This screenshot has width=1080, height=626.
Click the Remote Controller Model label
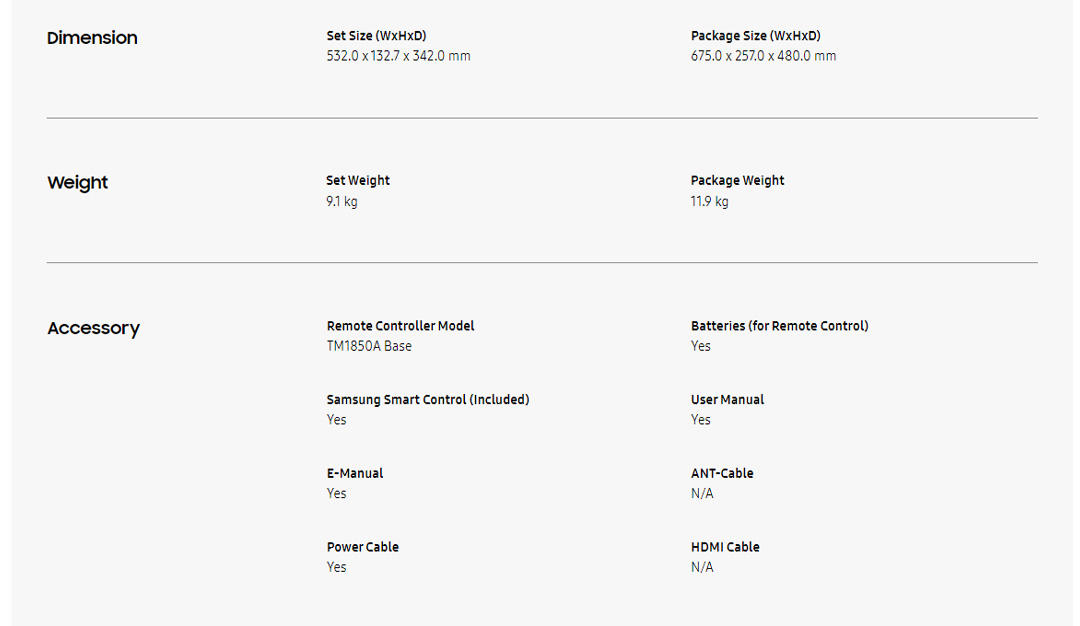(400, 326)
